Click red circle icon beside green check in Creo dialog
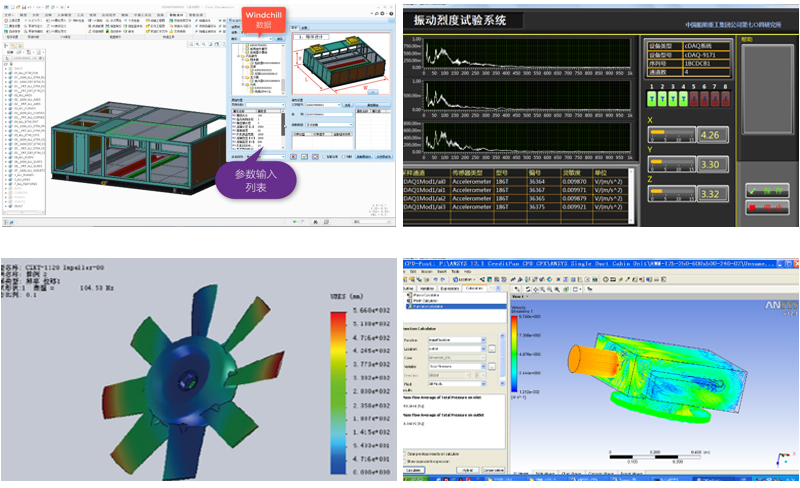Viewport: 800px width, 488px height. tap(315, 157)
